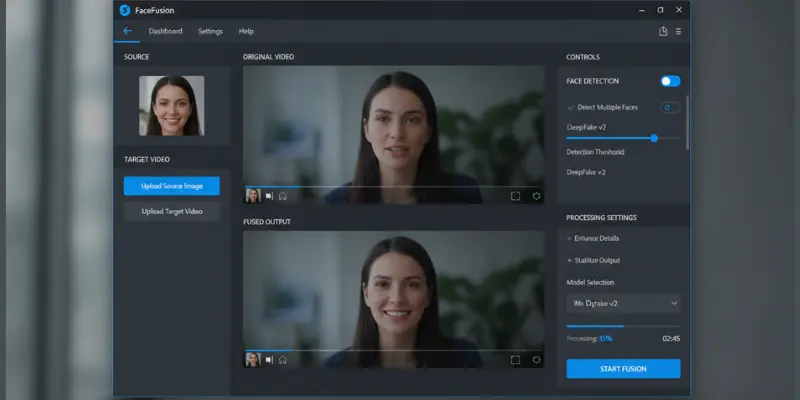
Task: Click face thumbnail in Fused Output controls
Action: click(x=253, y=360)
